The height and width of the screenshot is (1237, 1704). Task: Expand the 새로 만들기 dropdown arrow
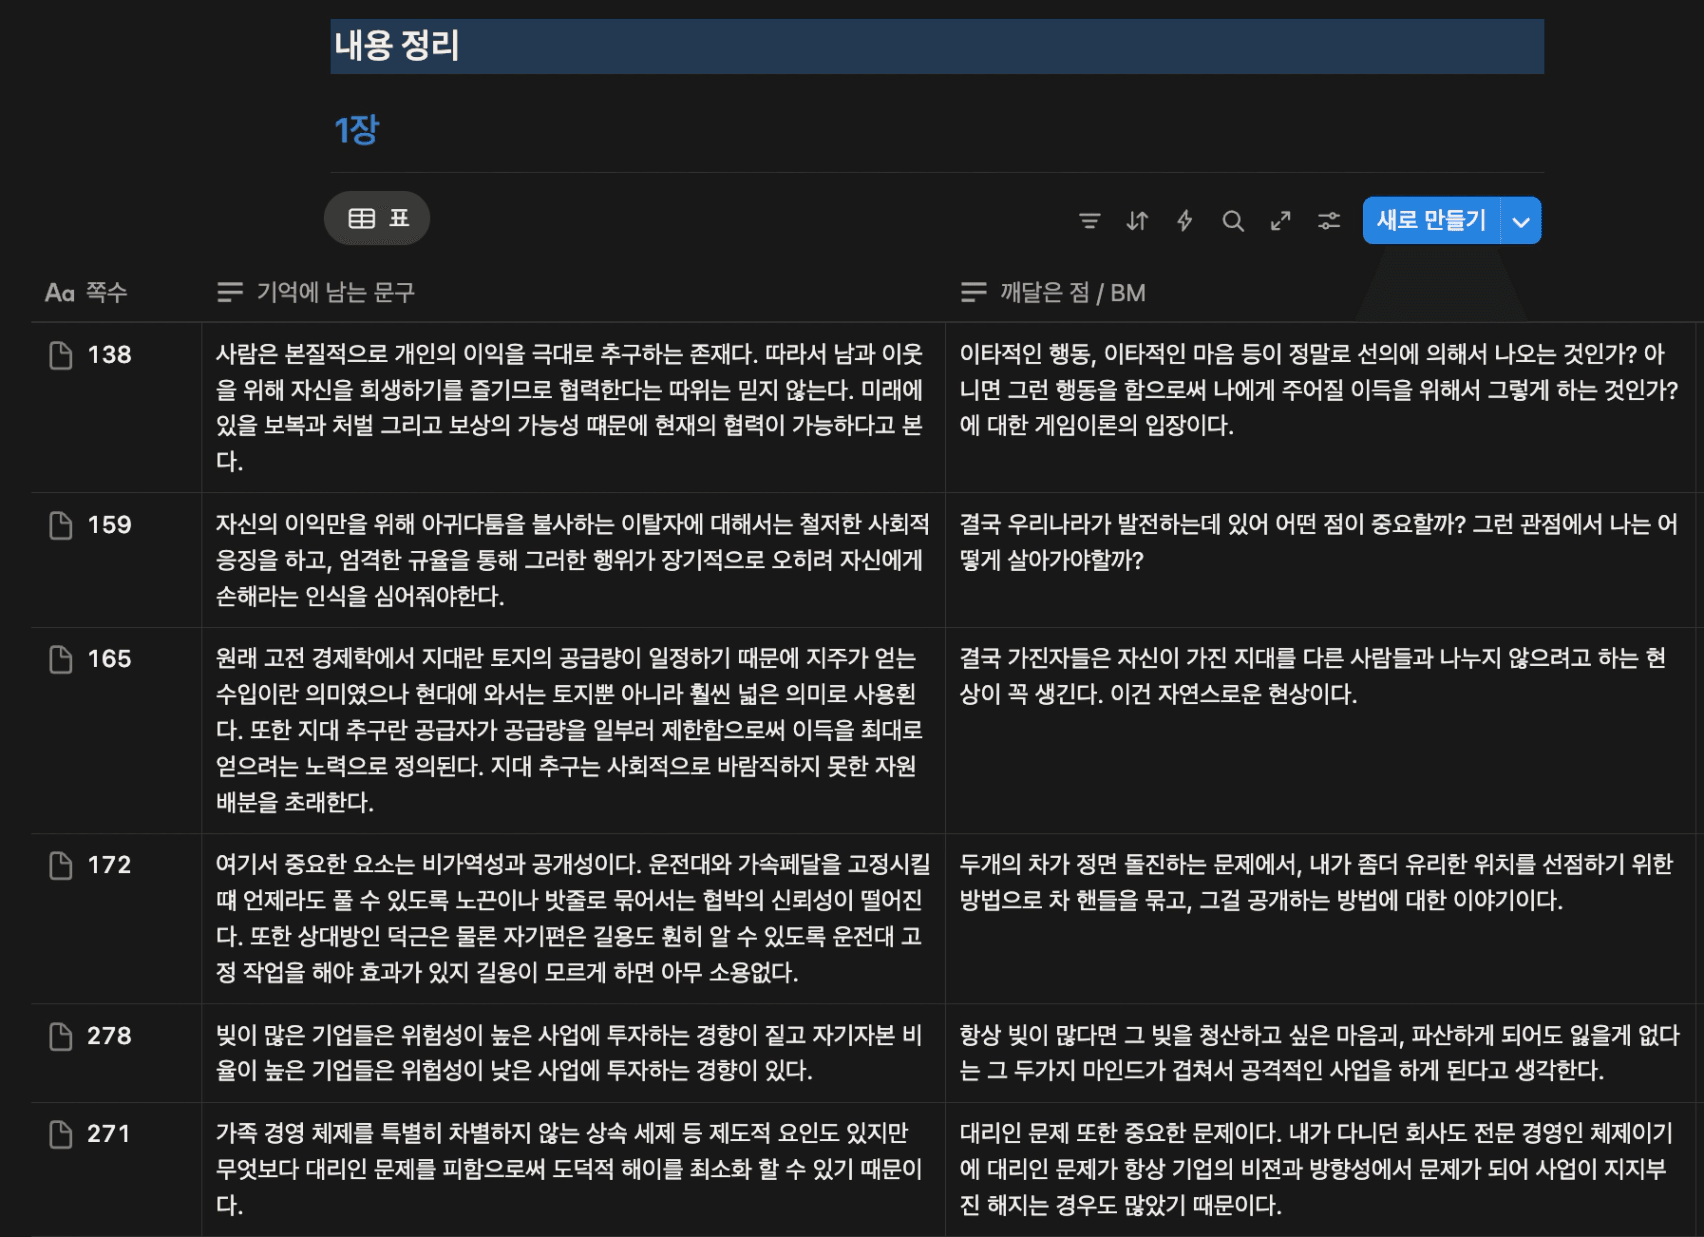(1521, 221)
